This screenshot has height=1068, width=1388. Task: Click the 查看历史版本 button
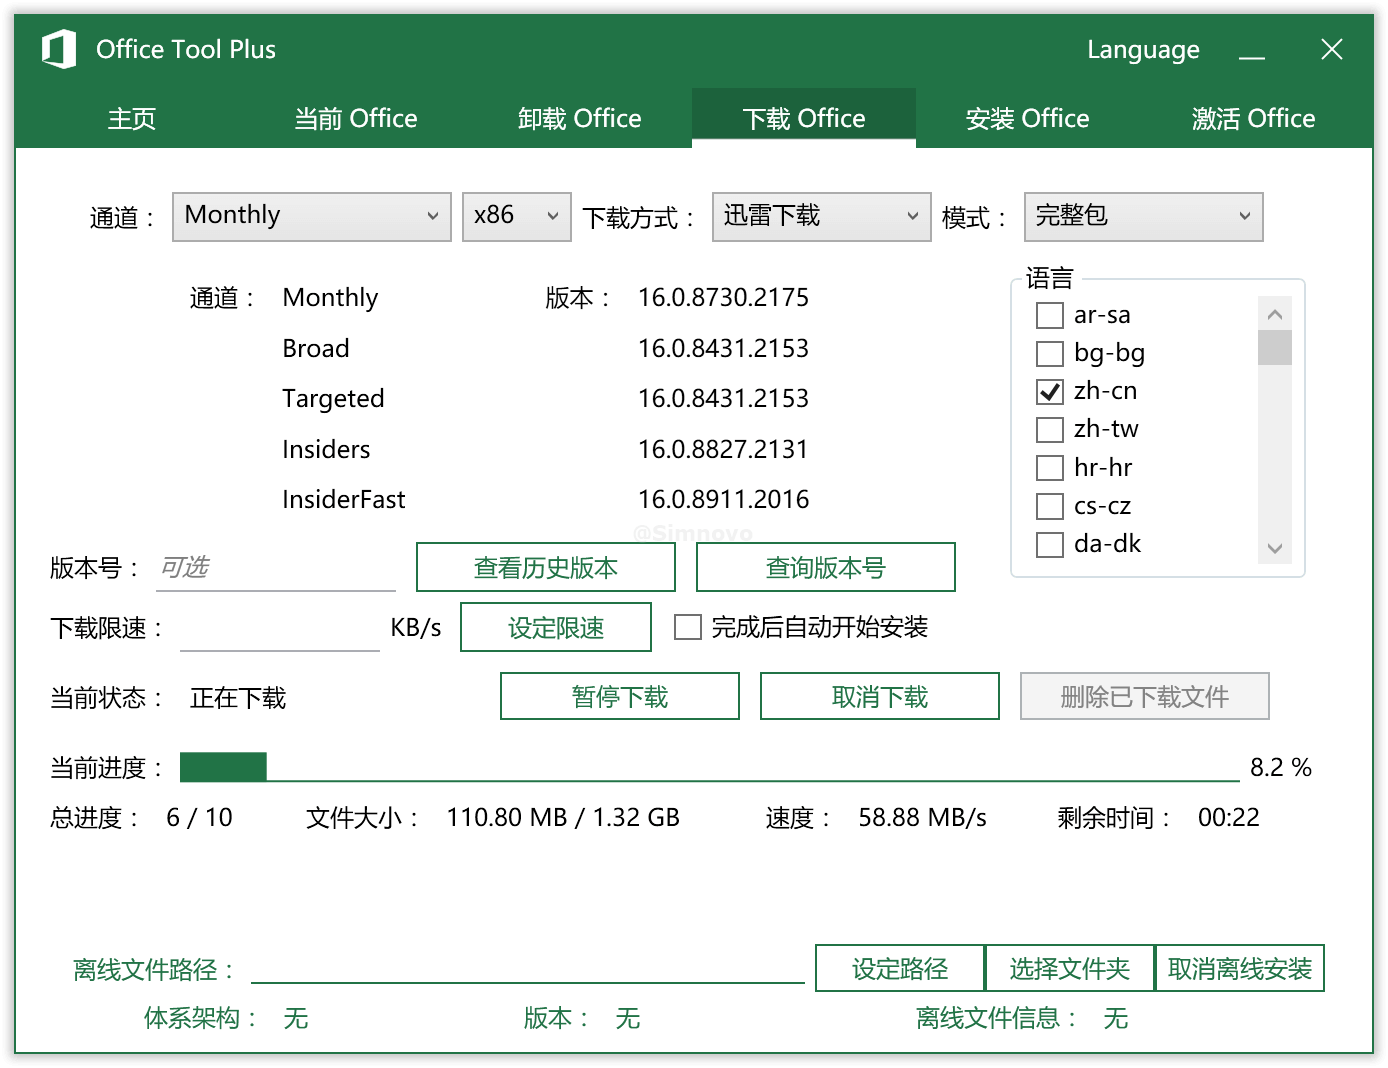(x=546, y=568)
